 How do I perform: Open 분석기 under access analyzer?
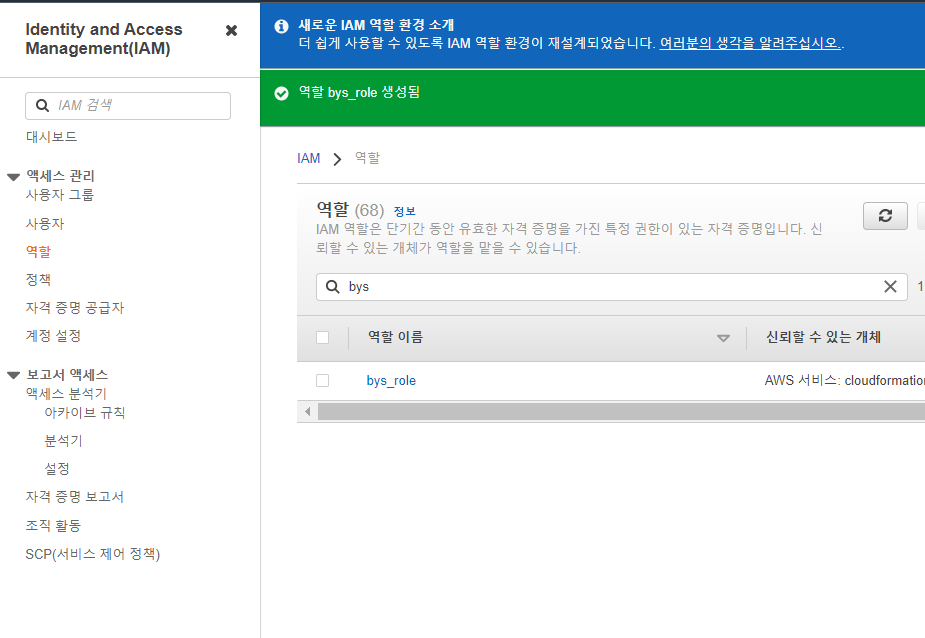pos(64,441)
